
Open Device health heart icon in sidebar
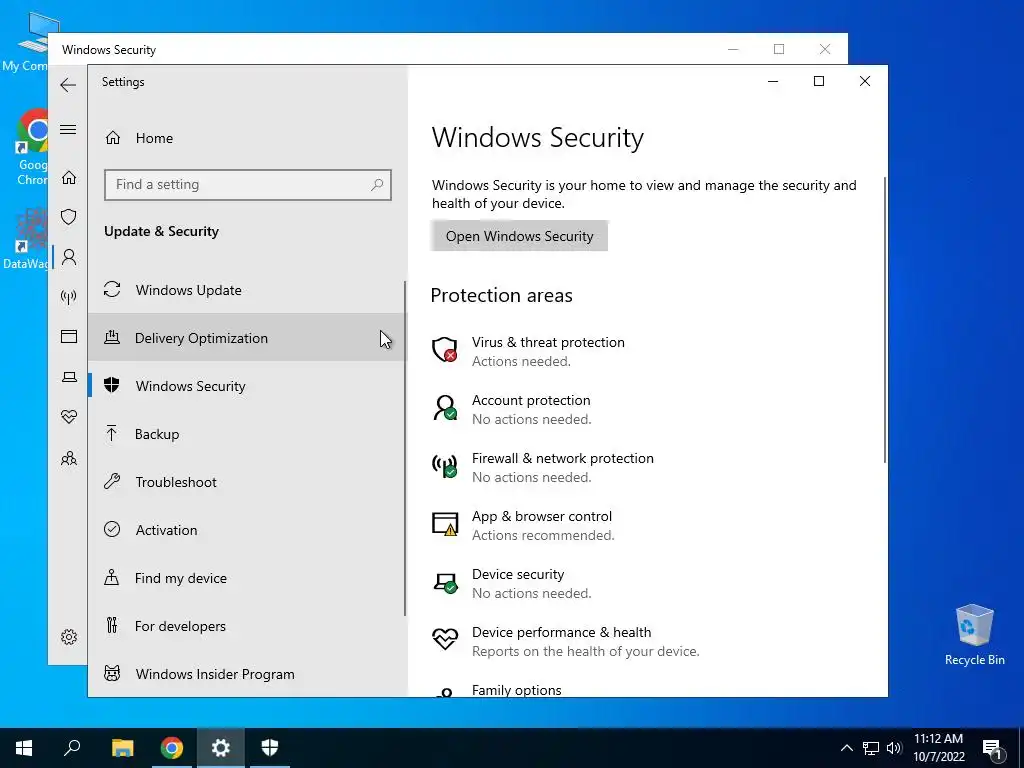click(x=69, y=417)
